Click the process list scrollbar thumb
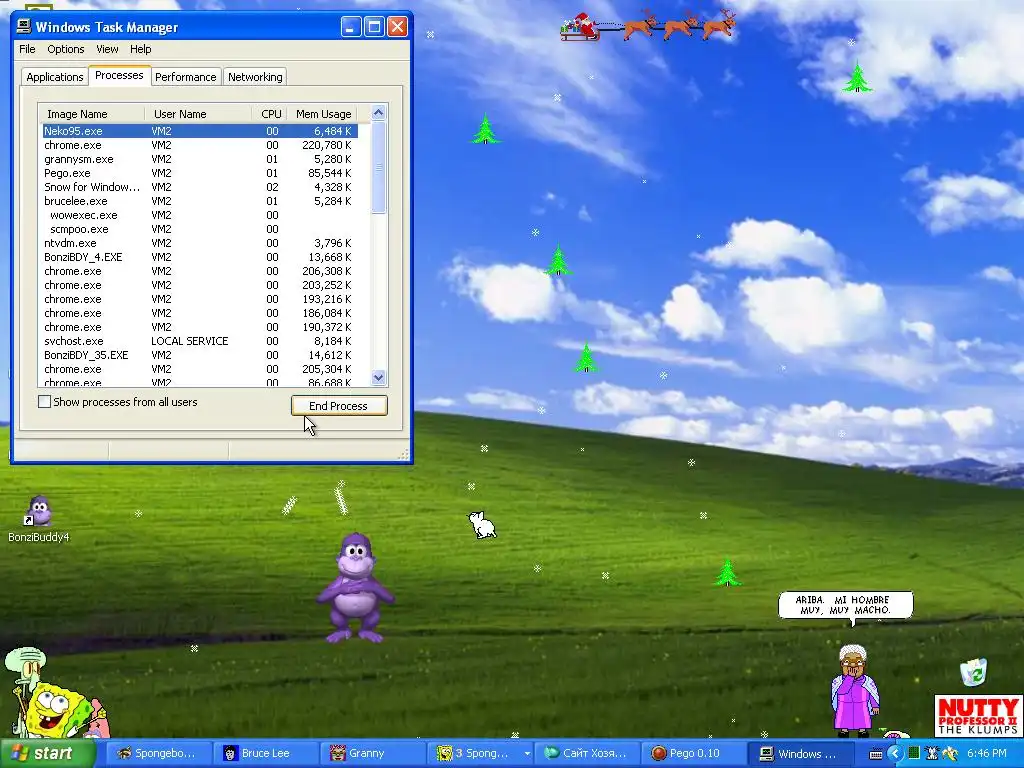The width and height of the screenshot is (1024, 768). (378, 167)
